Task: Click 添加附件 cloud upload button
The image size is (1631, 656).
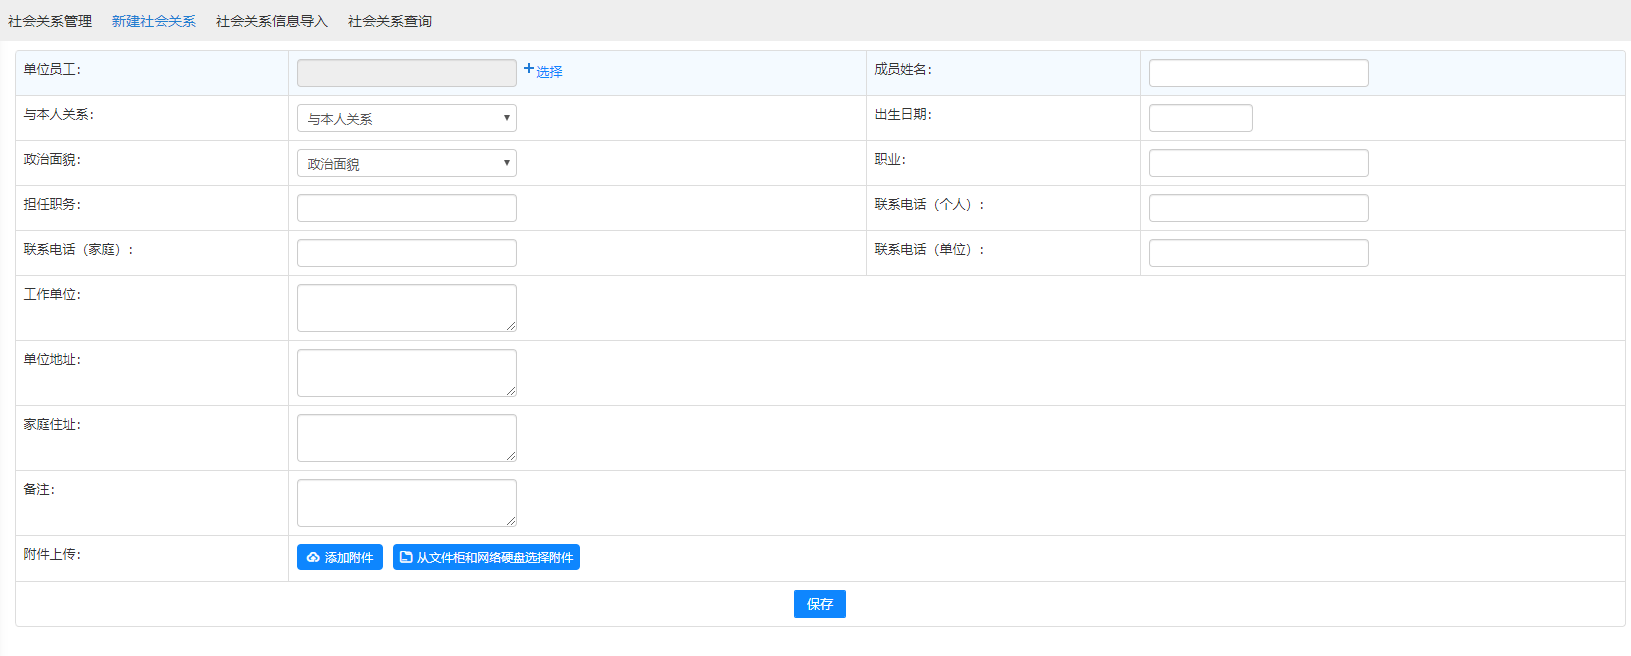Action: pyautogui.click(x=340, y=557)
